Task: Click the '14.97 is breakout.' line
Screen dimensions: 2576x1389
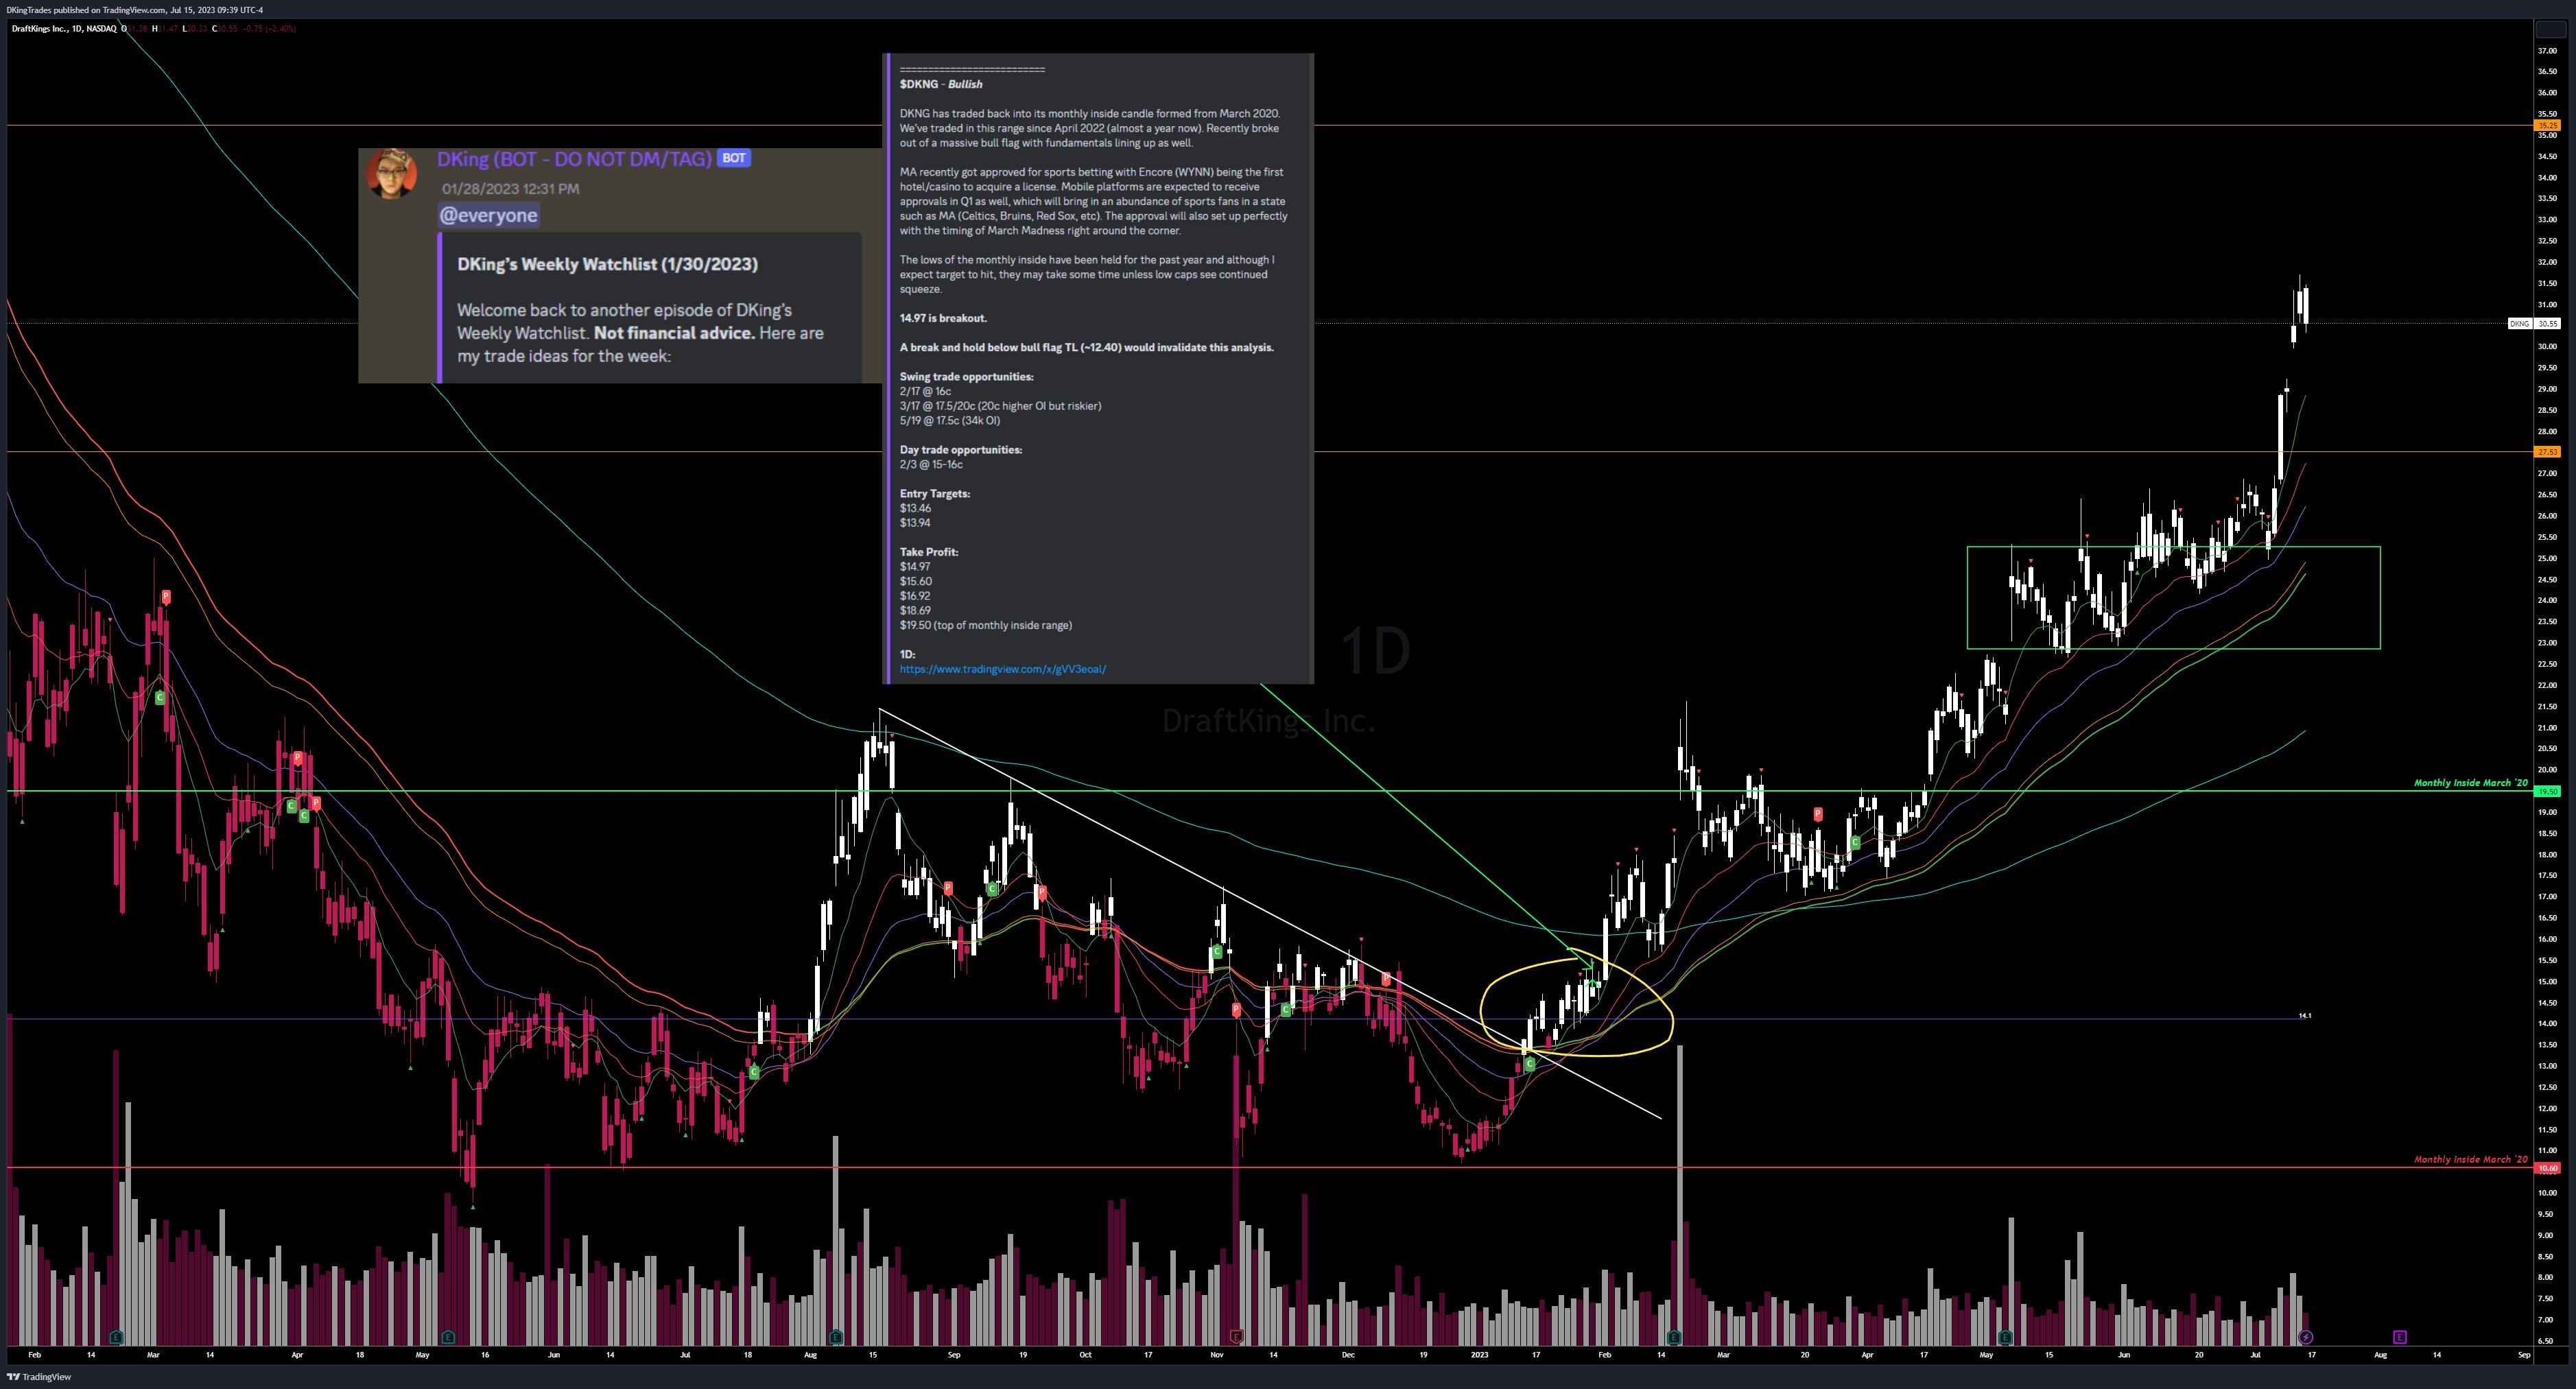Action: [943, 318]
